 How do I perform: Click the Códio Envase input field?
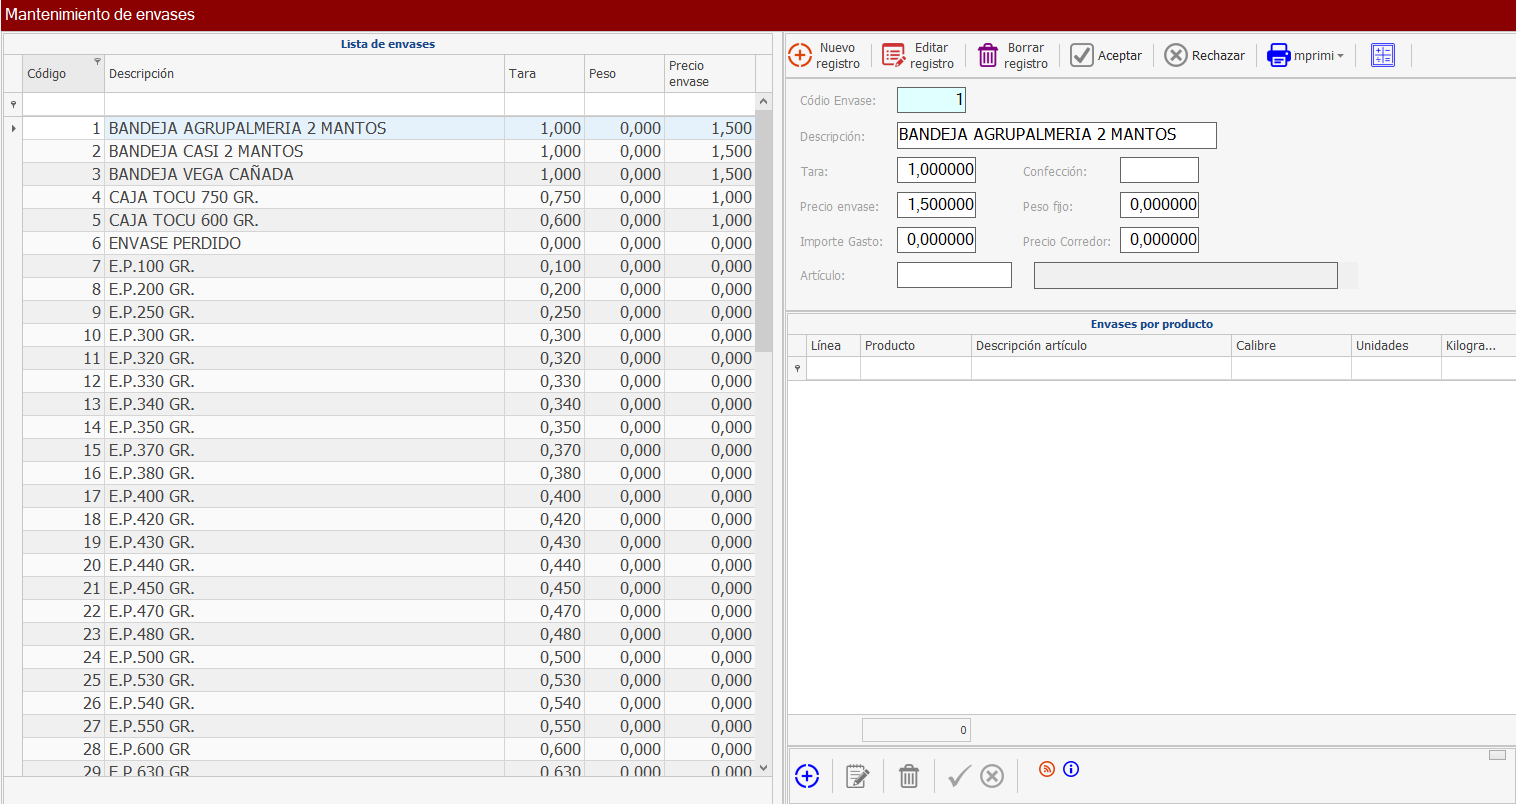point(932,100)
